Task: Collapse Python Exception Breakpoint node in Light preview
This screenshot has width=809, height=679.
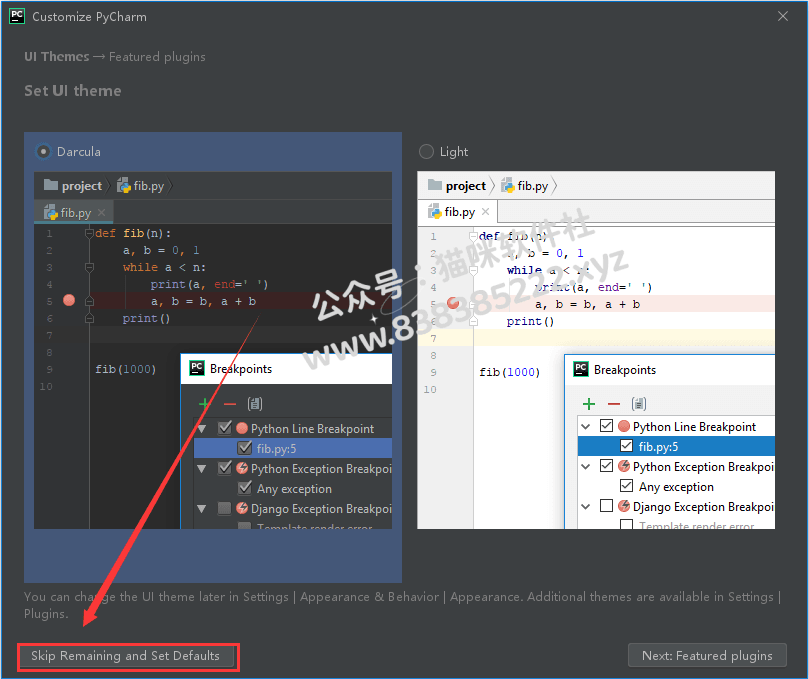Action: (x=586, y=467)
